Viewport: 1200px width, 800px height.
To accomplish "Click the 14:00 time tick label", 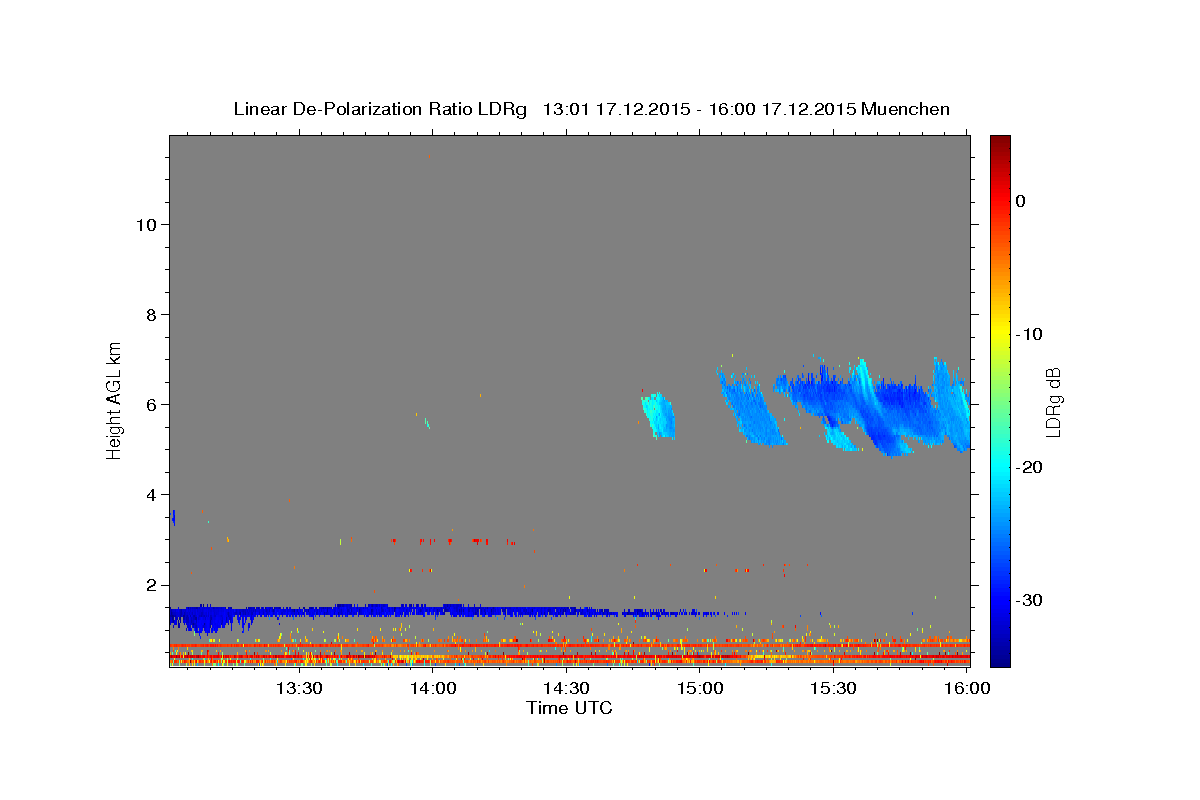I will coord(432,688).
